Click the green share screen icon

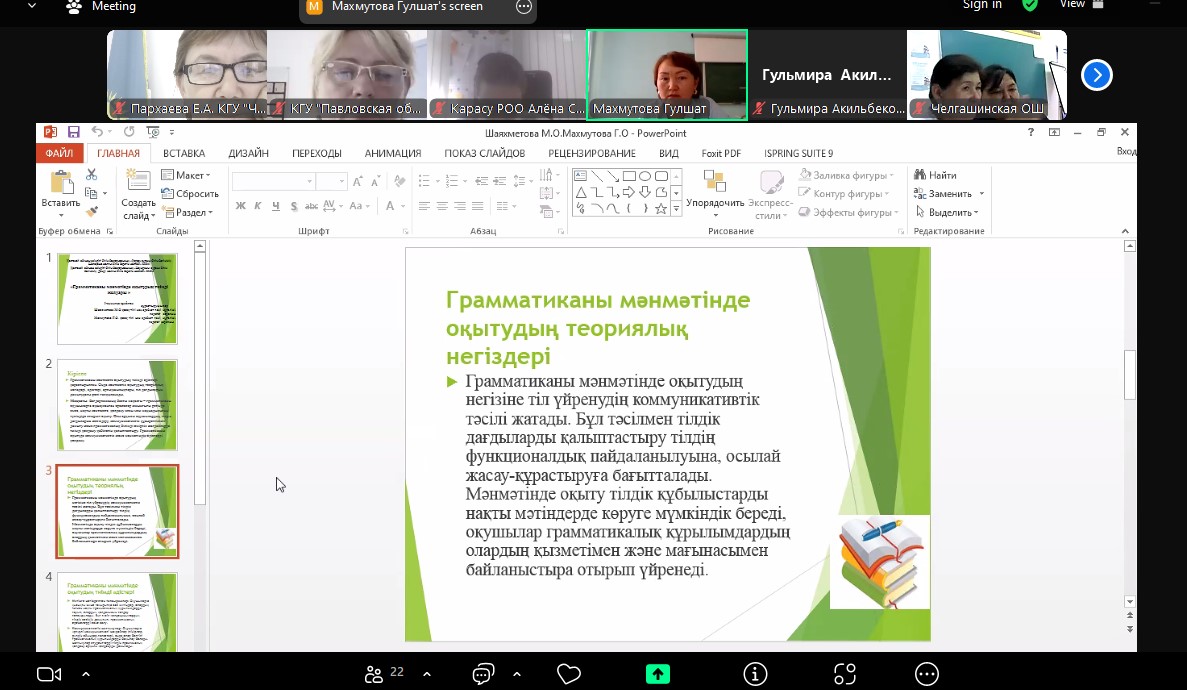[657, 673]
